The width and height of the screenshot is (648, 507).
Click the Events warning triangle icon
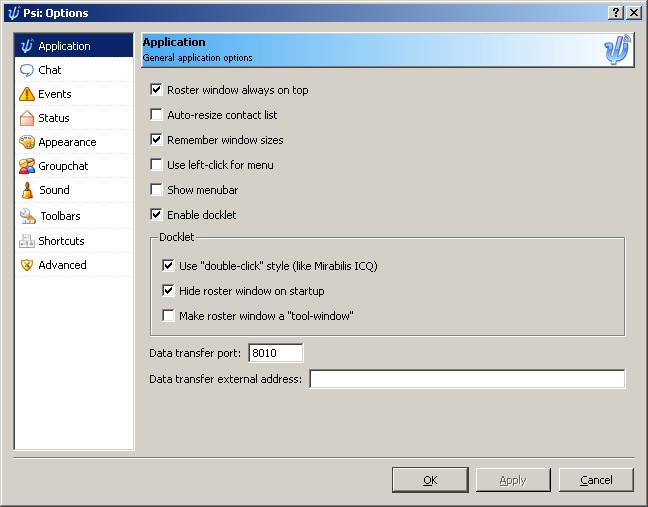[27, 94]
